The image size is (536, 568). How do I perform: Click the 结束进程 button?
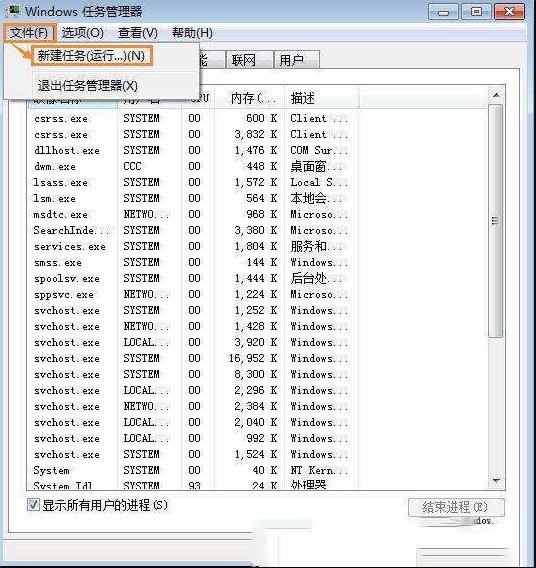click(456, 507)
